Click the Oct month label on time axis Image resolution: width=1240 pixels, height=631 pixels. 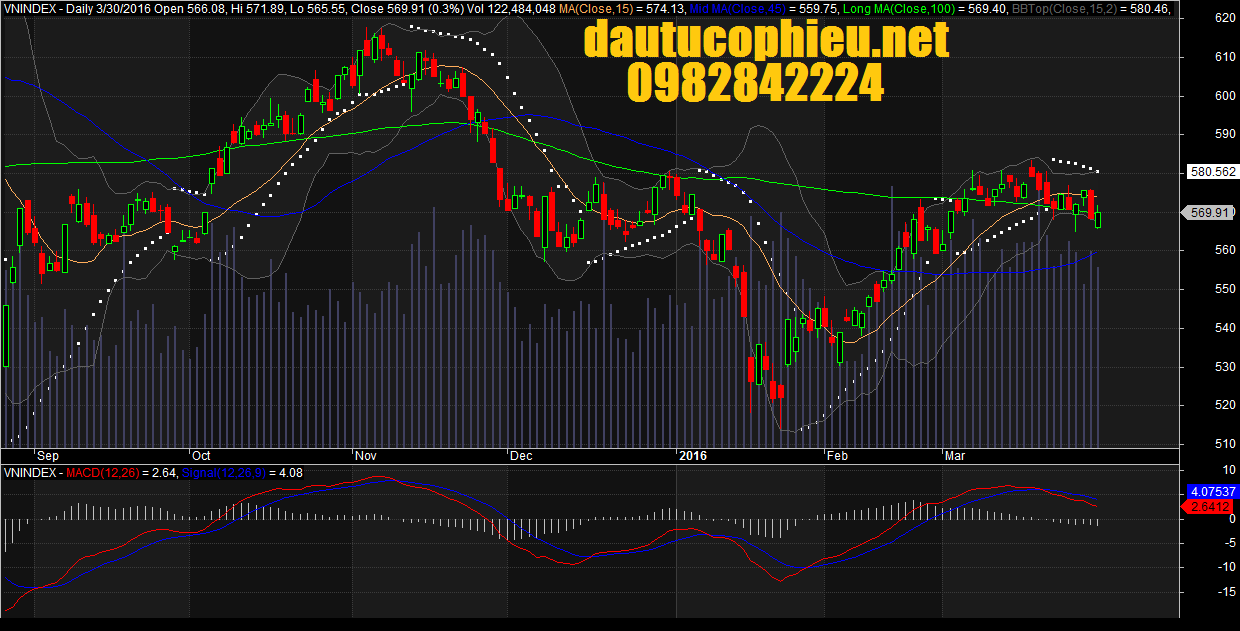click(201, 456)
